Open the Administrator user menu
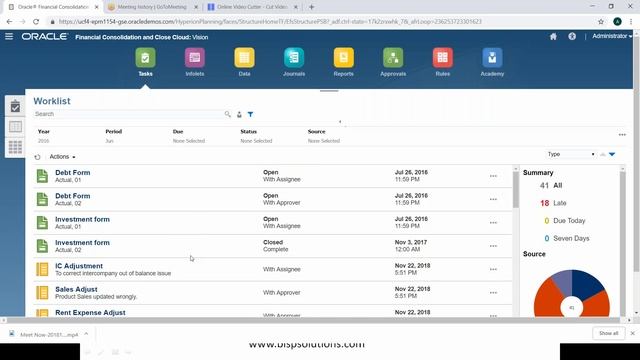The width and height of the screenshot is (640, 360). 612,36
